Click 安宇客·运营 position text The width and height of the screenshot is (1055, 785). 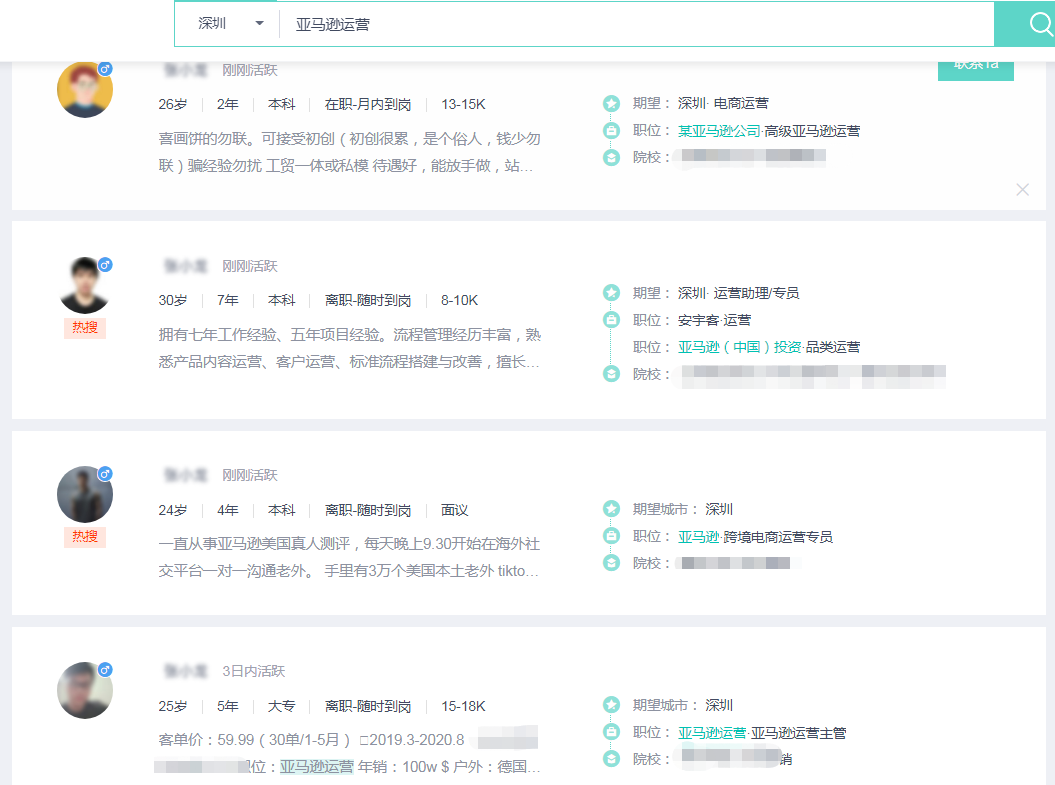point(714,320)
